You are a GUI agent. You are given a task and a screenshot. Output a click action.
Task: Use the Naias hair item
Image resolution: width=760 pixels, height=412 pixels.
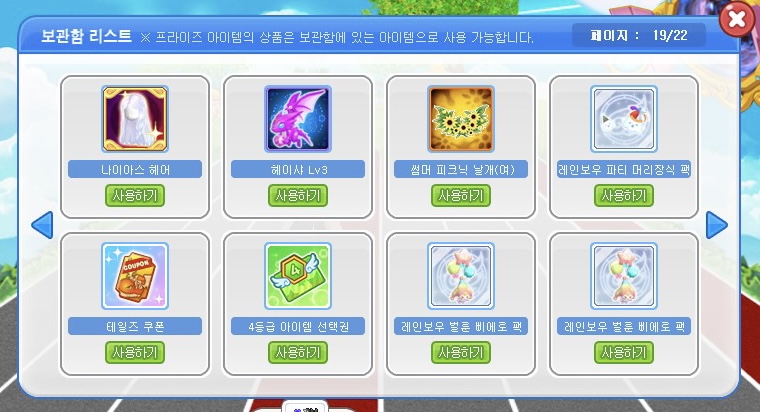click(135, 195)
